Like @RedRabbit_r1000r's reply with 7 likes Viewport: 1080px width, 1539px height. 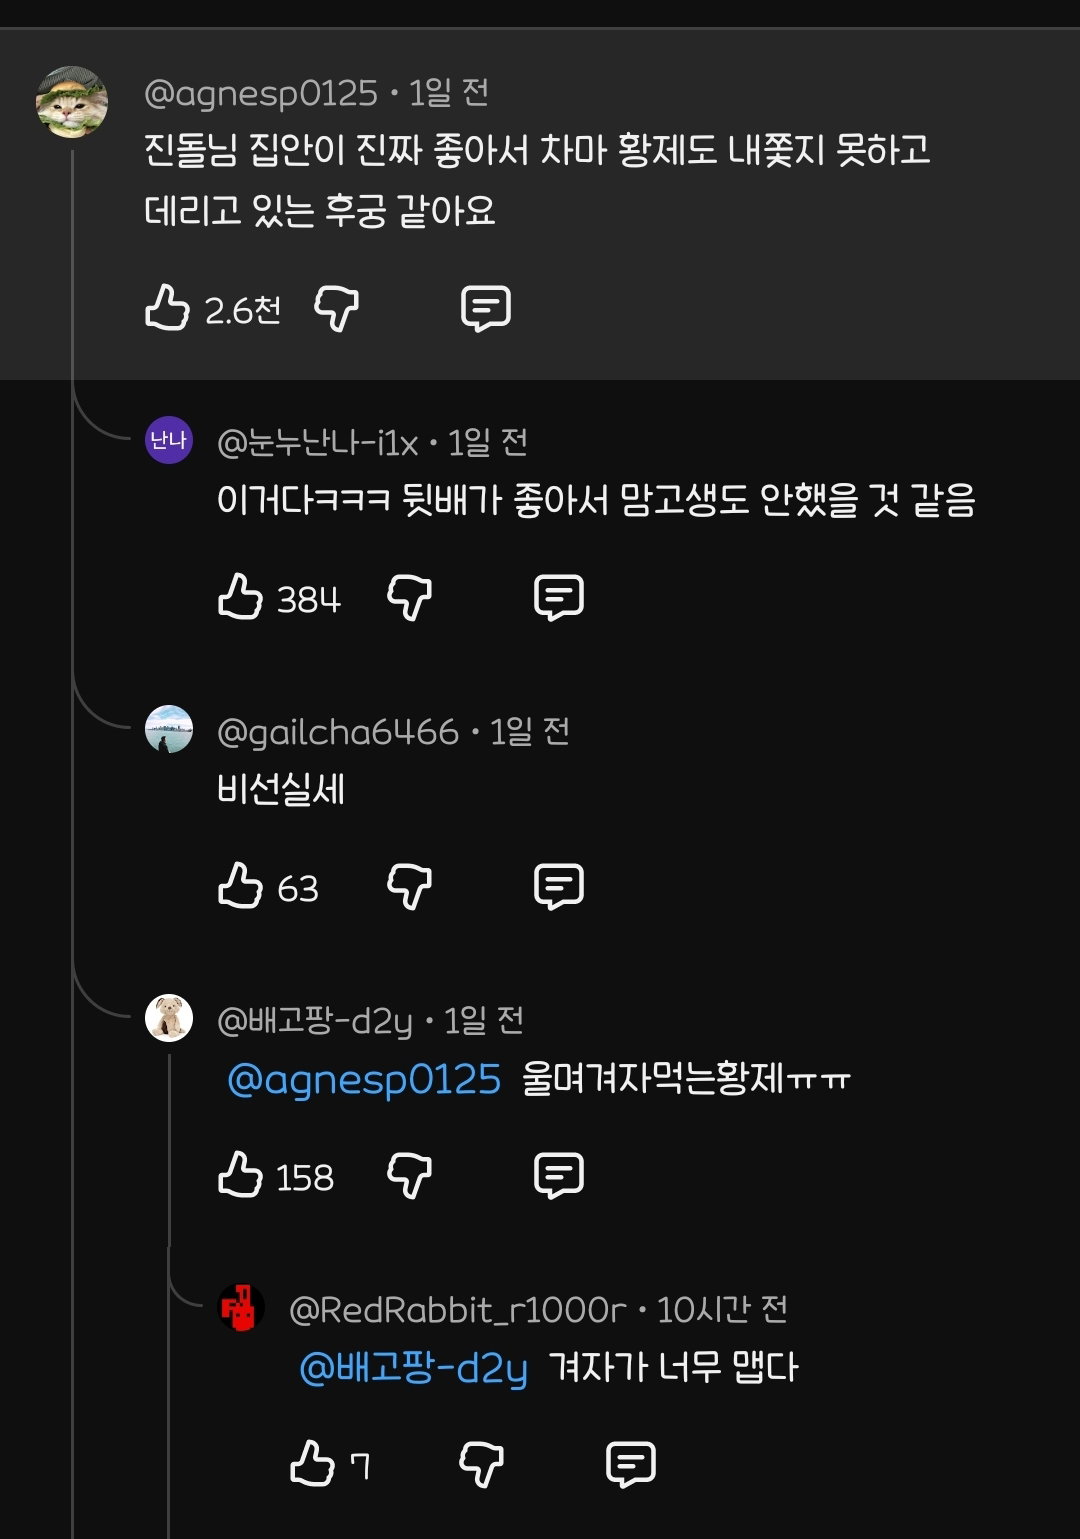312,1464
